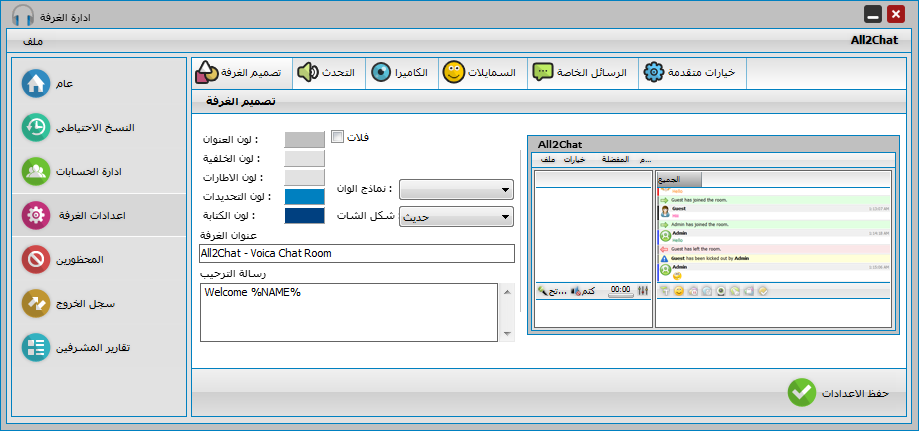
Task: Click the رسالة الترحيب welcome message box
Action: pyautogui.click(x=348, y=311)
